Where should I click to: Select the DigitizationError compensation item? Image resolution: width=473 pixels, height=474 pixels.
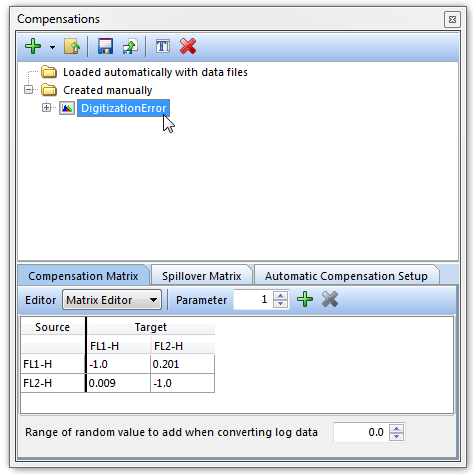click(x=123, y=108)
